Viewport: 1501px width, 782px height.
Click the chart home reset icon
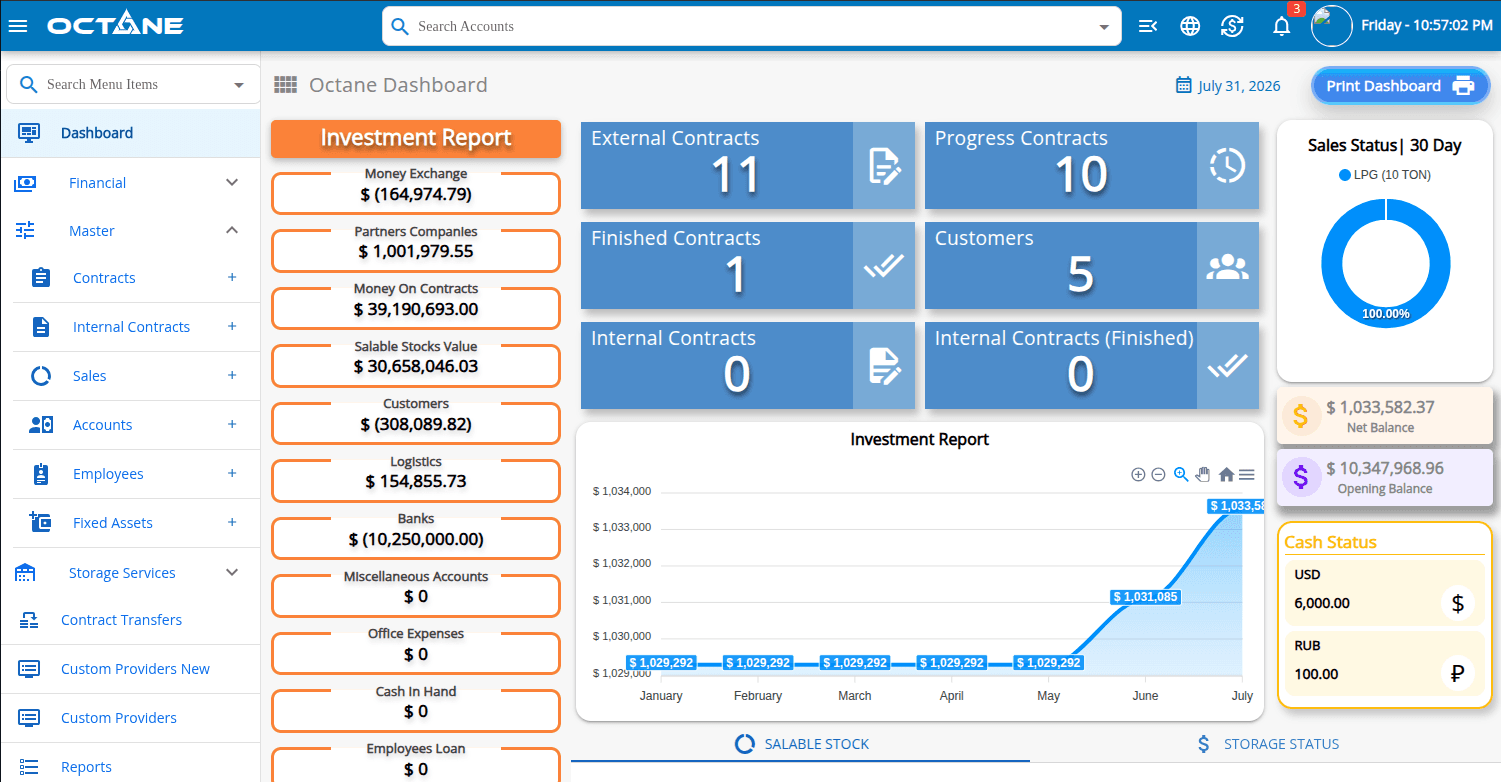[1226, 475]
